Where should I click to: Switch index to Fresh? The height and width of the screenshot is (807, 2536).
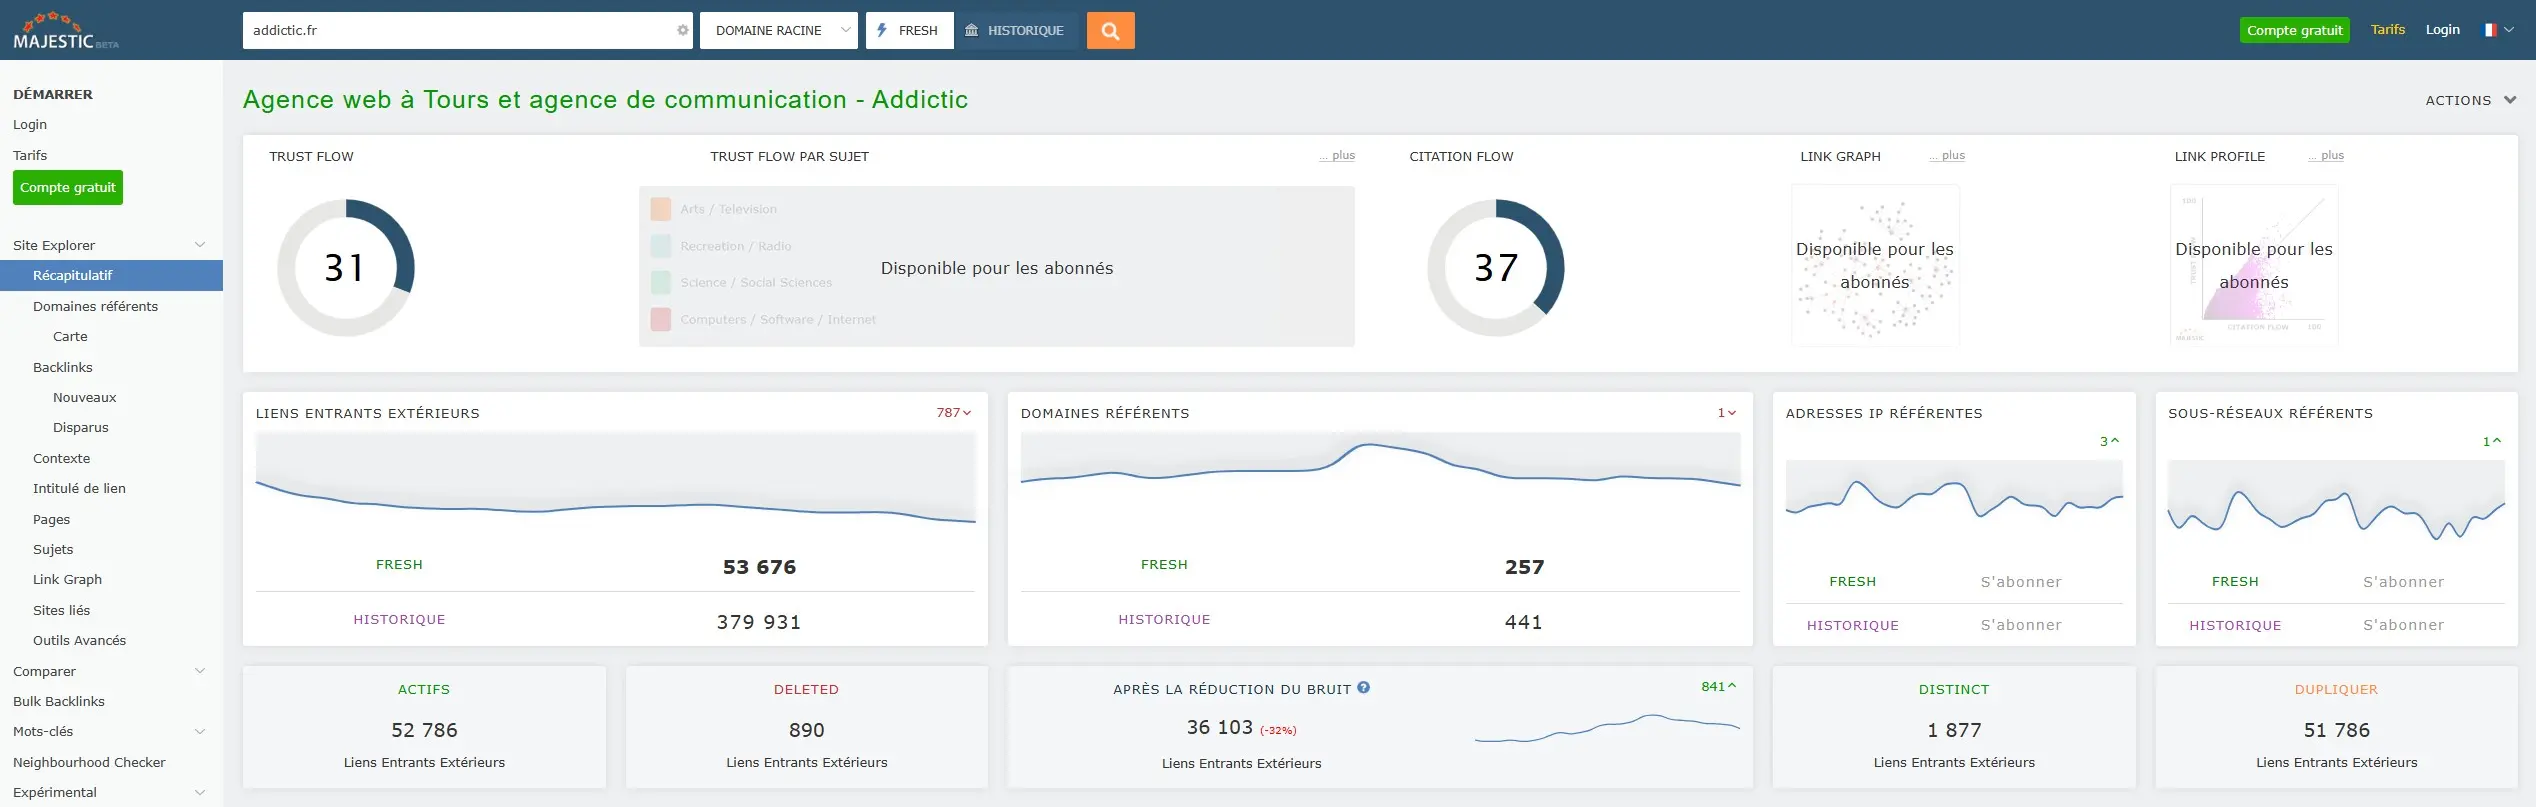coord(909,31)
